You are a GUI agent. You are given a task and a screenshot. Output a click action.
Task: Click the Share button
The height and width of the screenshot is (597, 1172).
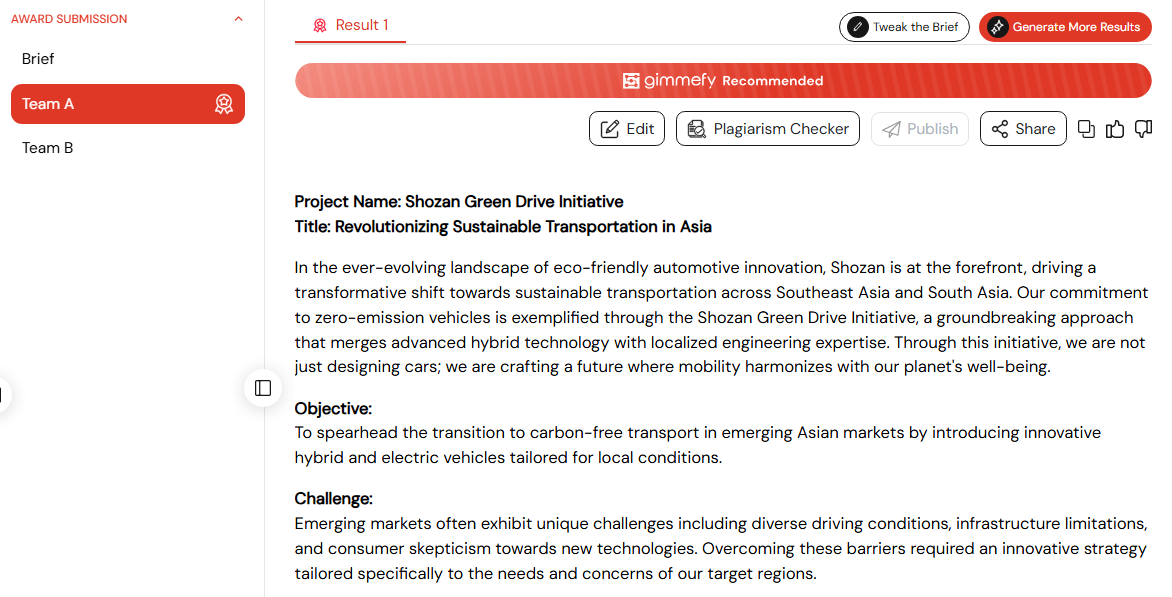(x=1023, y=129)
